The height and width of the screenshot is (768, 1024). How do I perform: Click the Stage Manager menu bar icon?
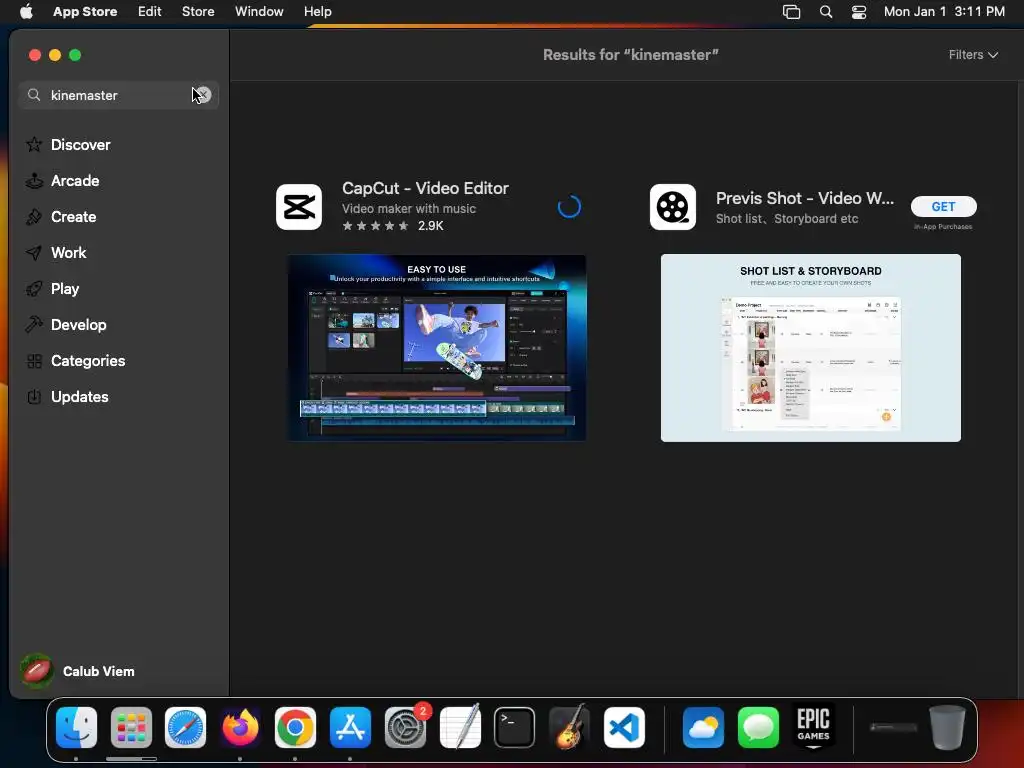[792, 12]
